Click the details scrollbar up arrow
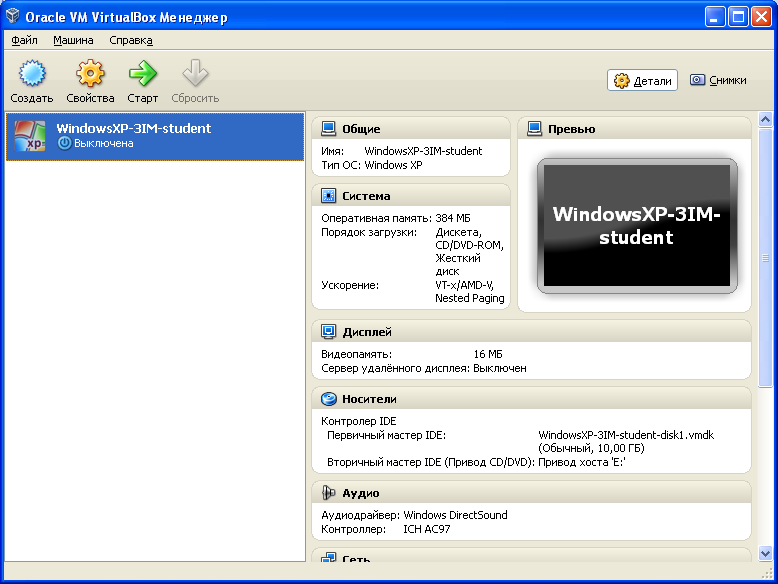The image size is (778, 584). [765, 119]
